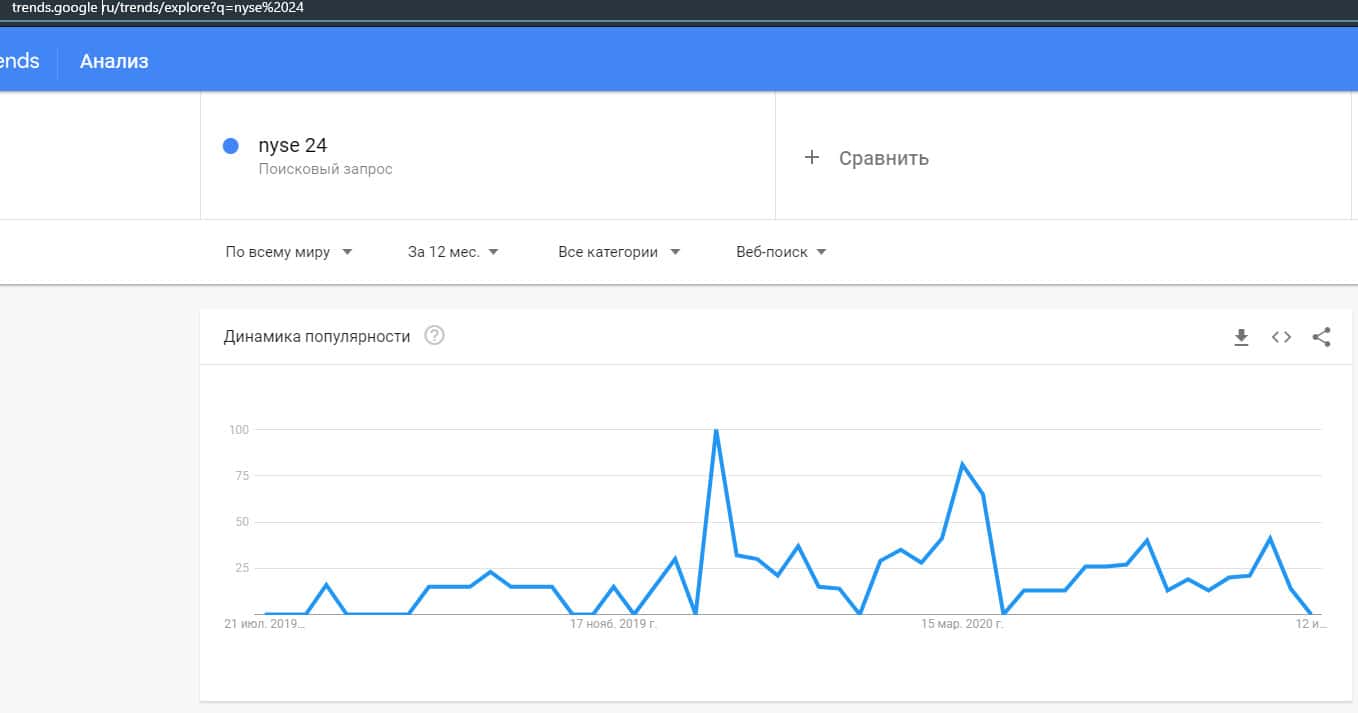Click the embed code icon
Viewport: 1358px width, 713px height.
pyautogui.click(x=1281, y=337)
